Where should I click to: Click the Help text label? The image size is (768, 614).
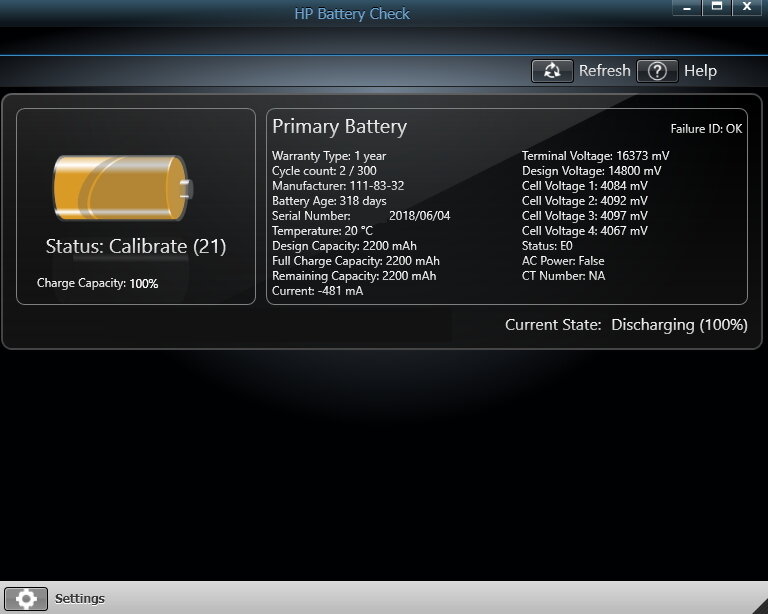point(700,71)
